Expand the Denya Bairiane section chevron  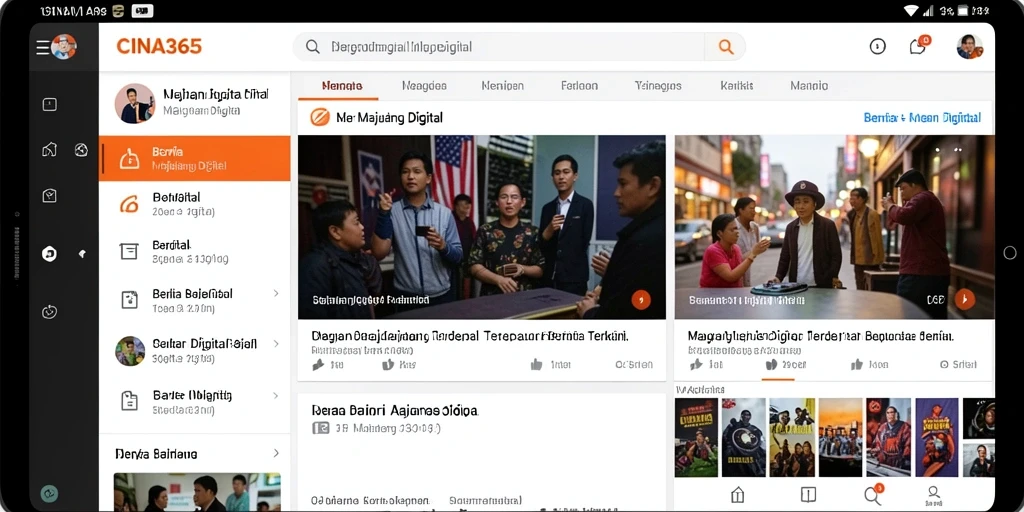(276, 453)
